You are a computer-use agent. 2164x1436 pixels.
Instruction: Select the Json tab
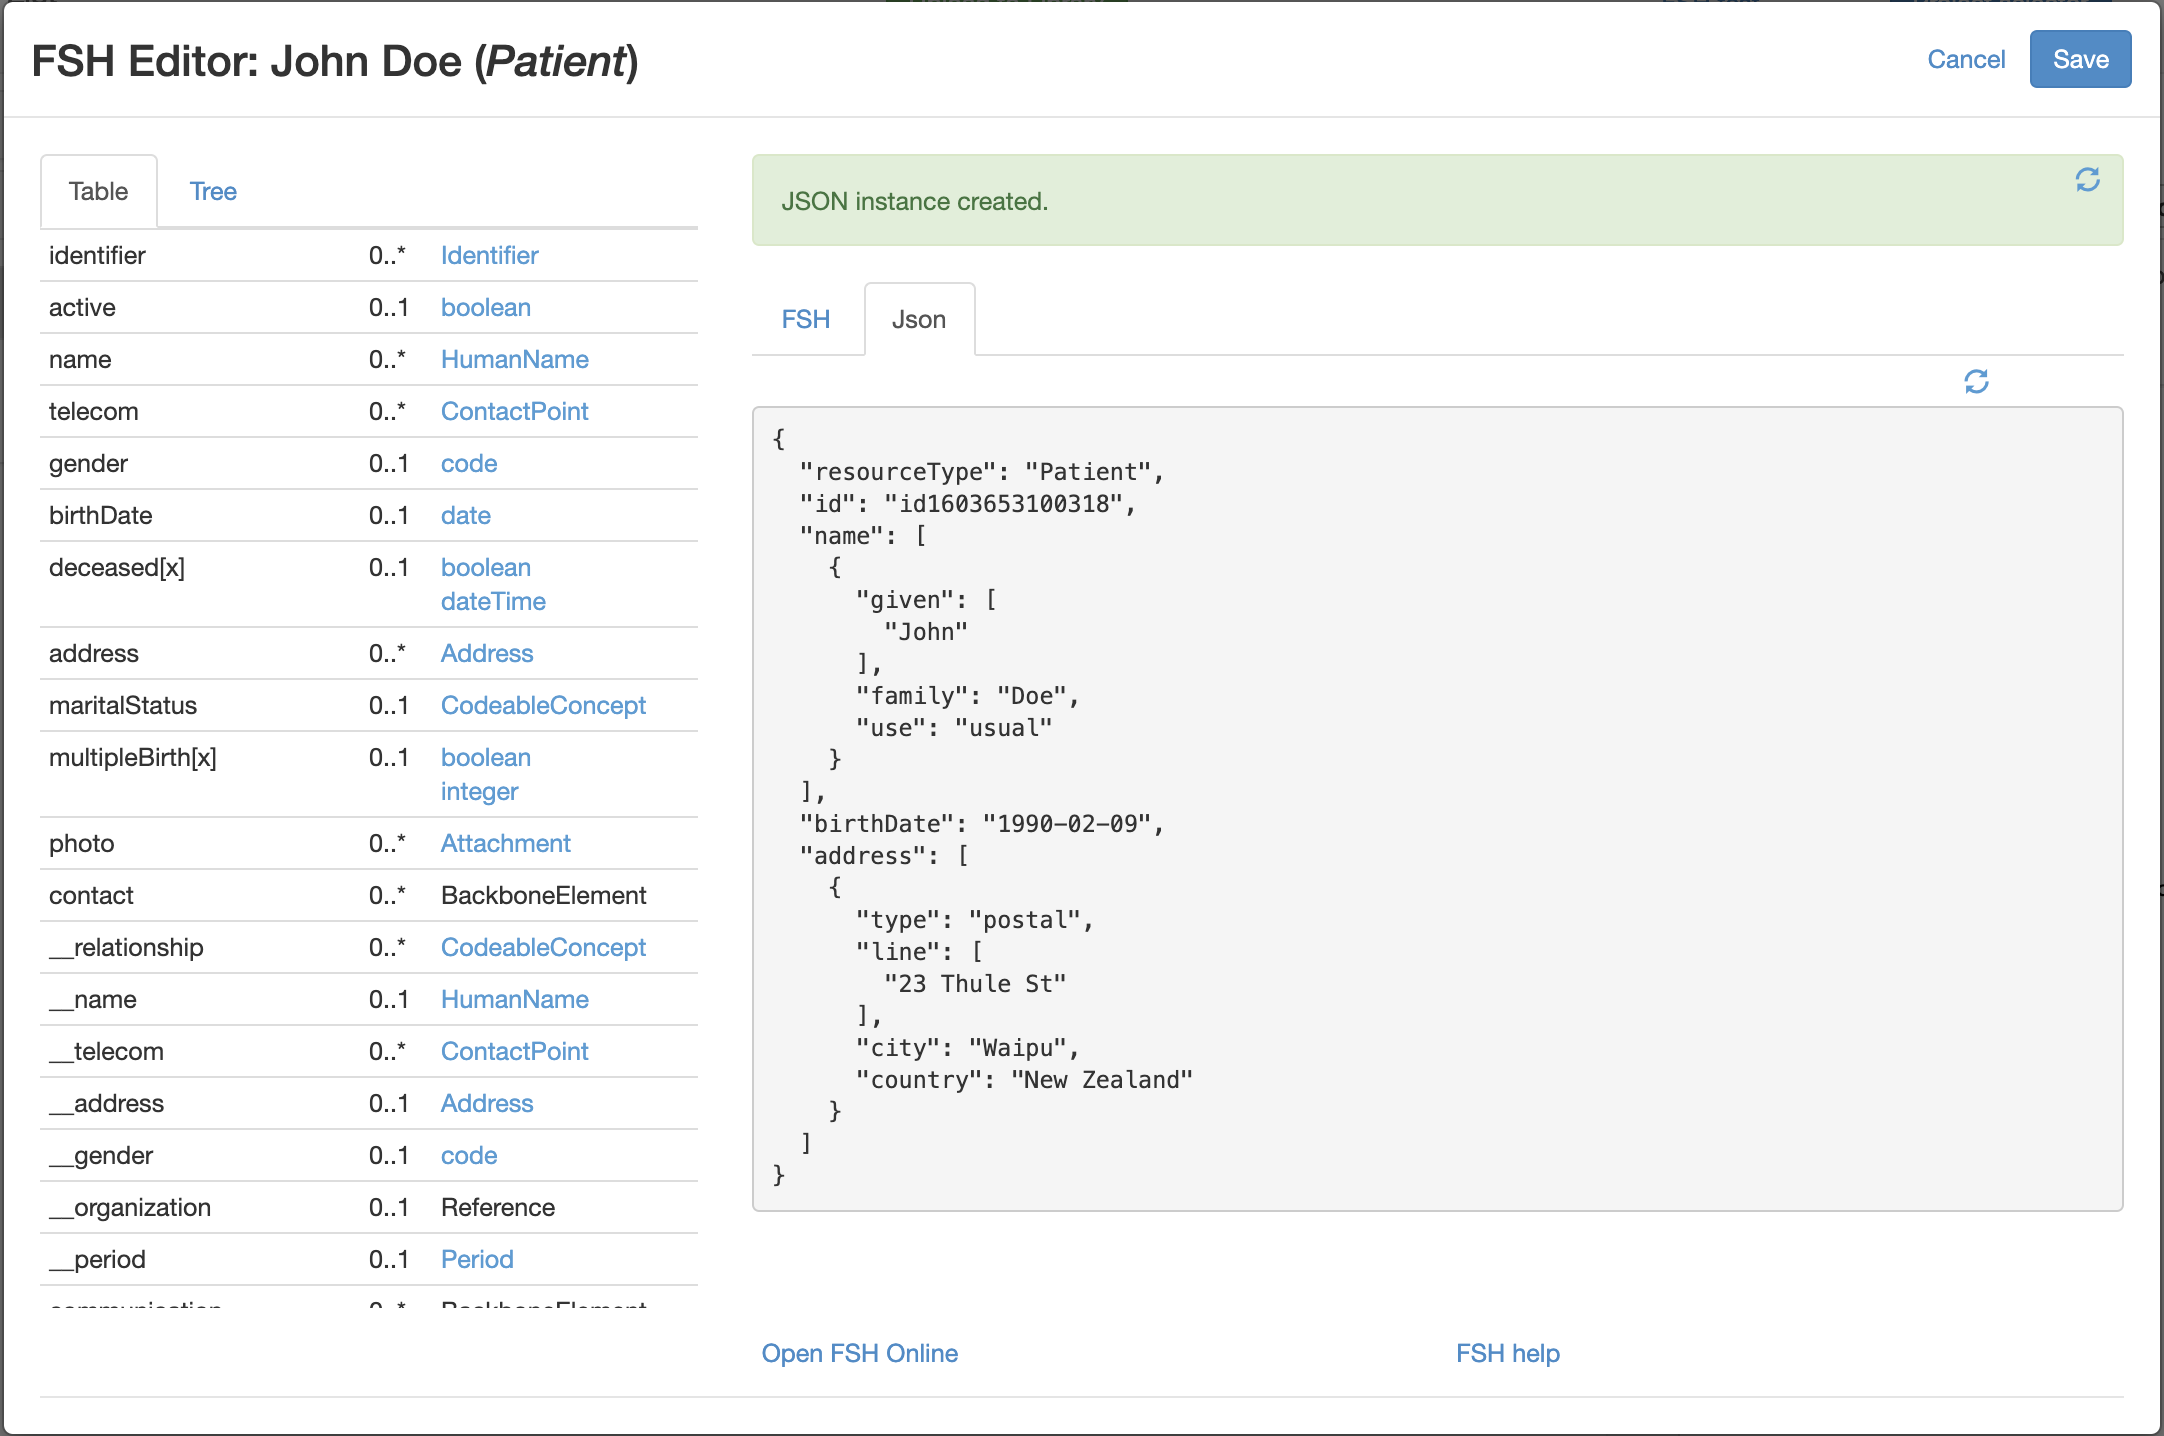coord(919,318)
